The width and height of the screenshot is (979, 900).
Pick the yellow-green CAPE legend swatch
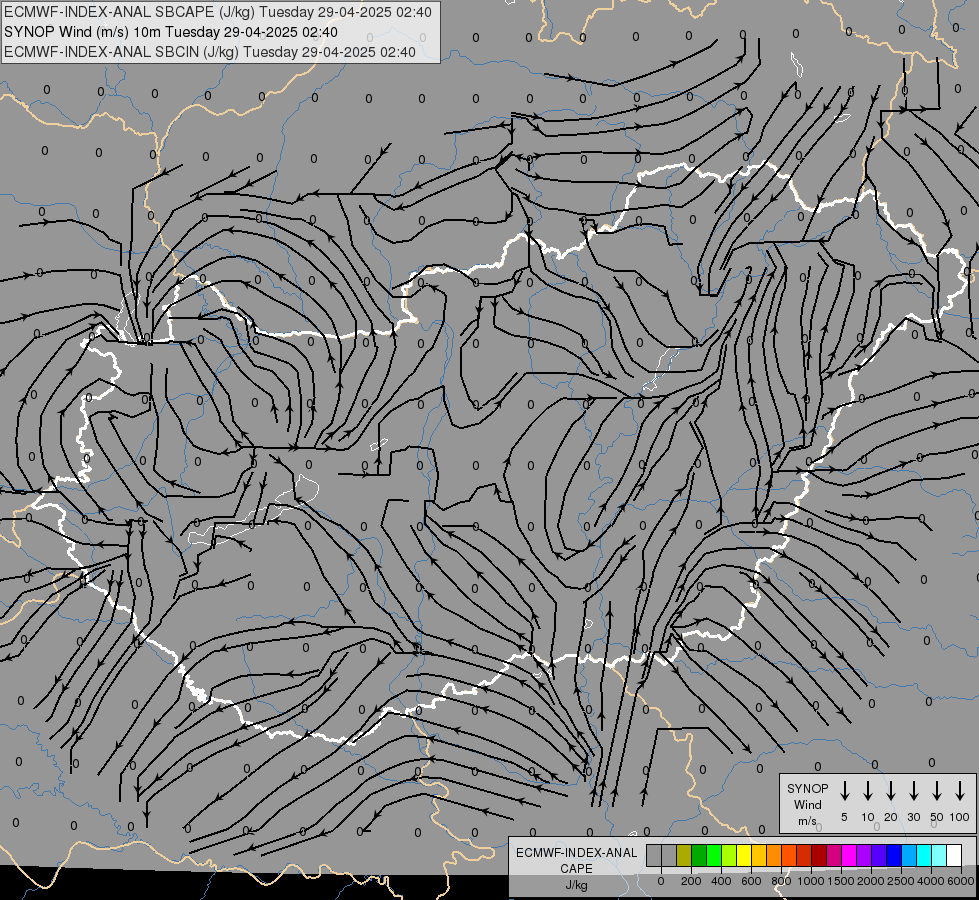(729, 855)
